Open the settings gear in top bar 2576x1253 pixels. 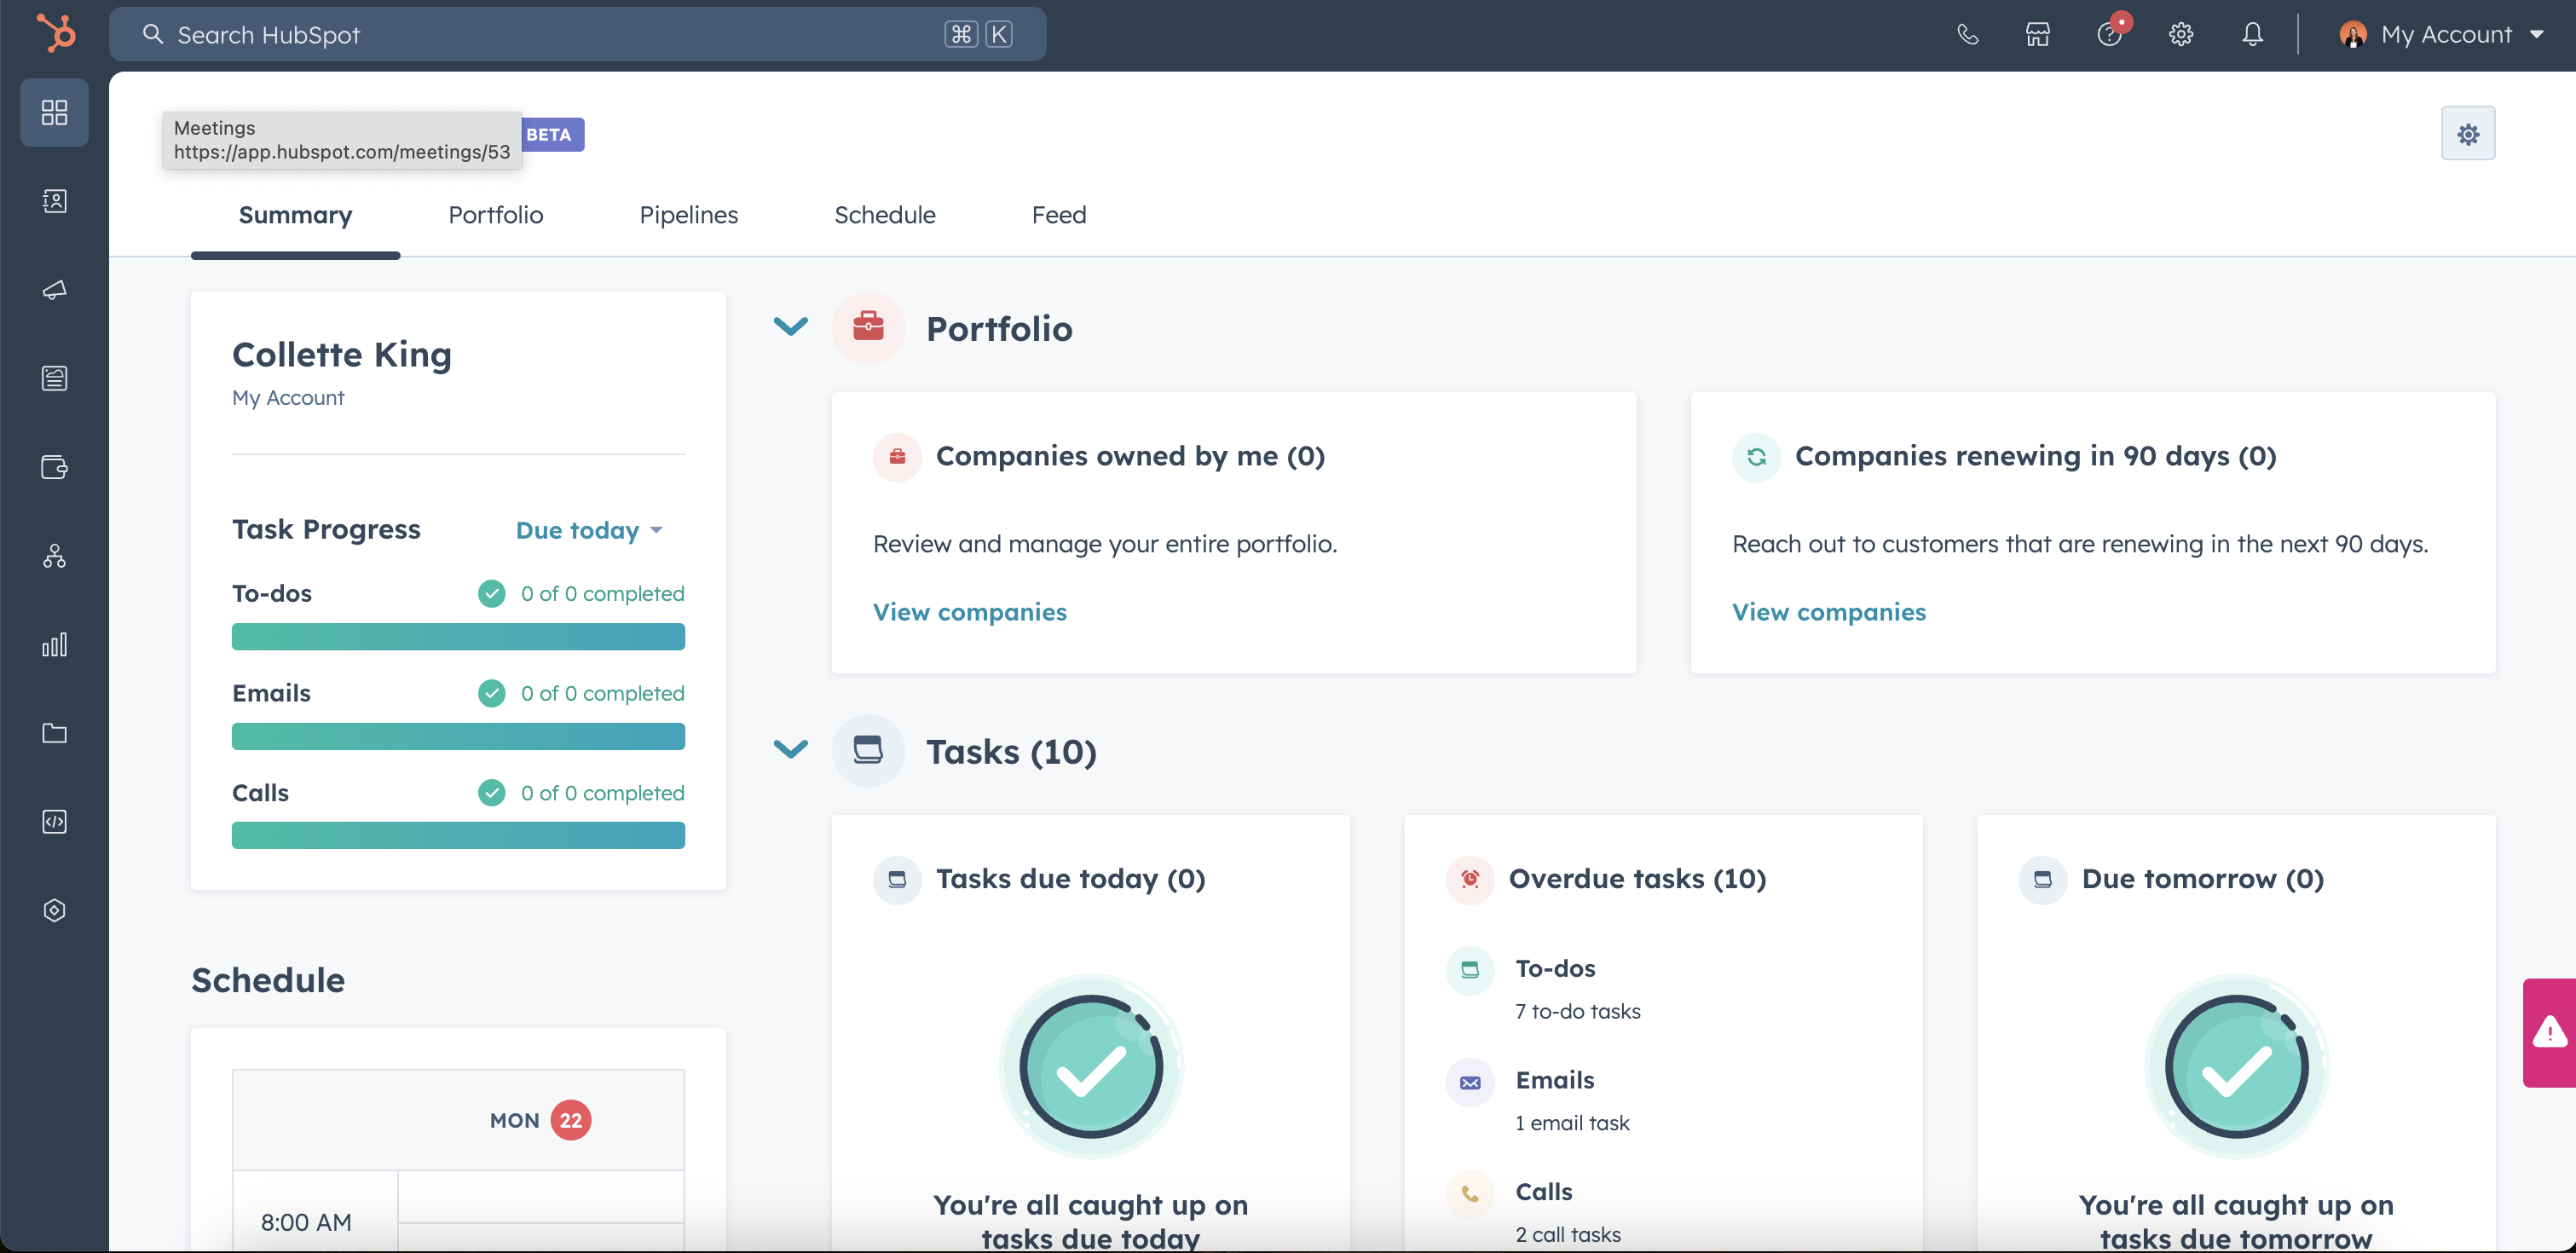coord(2181,34)
